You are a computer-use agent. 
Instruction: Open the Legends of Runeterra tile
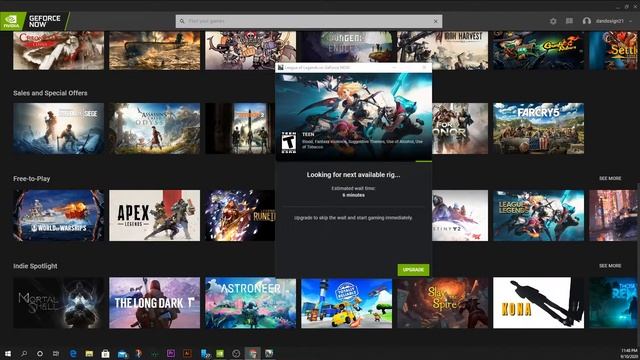(x=240, y=216)
